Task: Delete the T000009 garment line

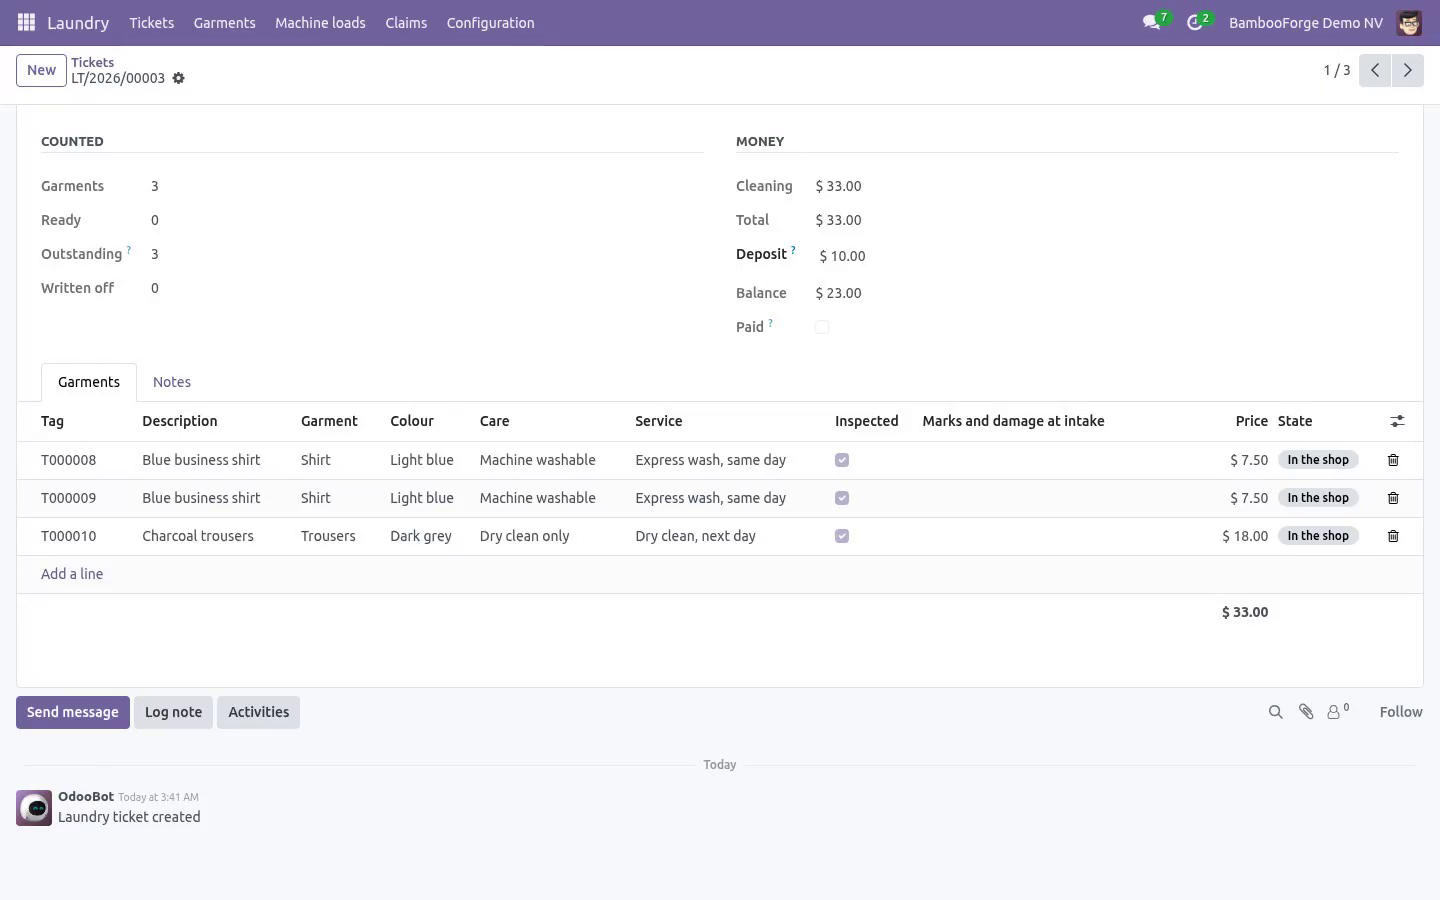Action: click(1393, 498)
